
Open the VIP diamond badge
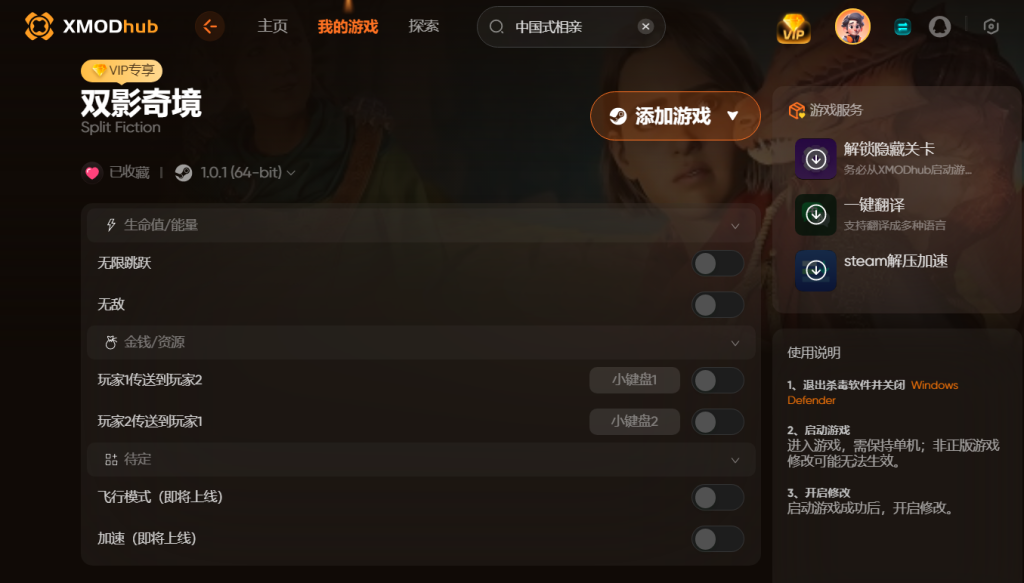tap(793, 27)
